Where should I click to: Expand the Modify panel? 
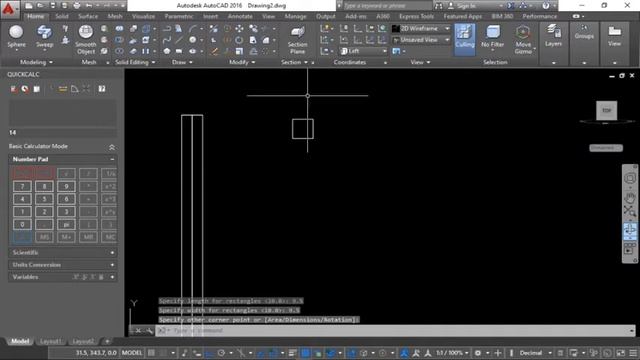(x=242, y=62)
